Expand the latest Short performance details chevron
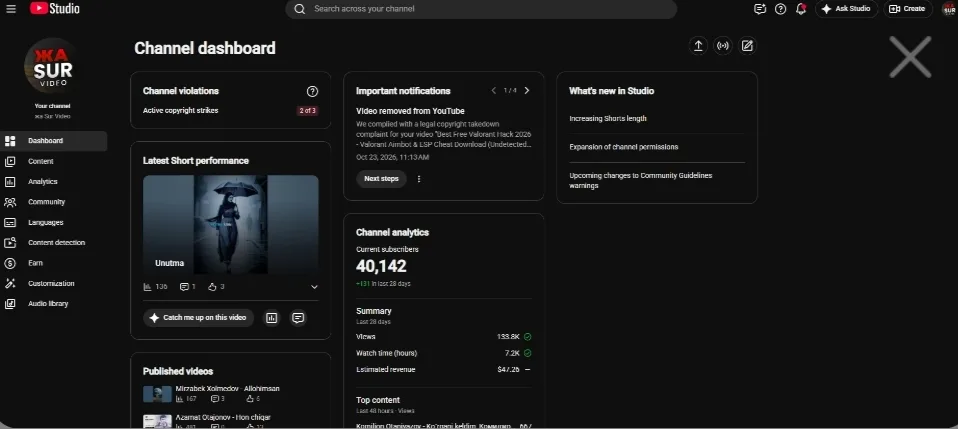The height and width of the screenshot is (429, 958). click(x=314, y=287)
